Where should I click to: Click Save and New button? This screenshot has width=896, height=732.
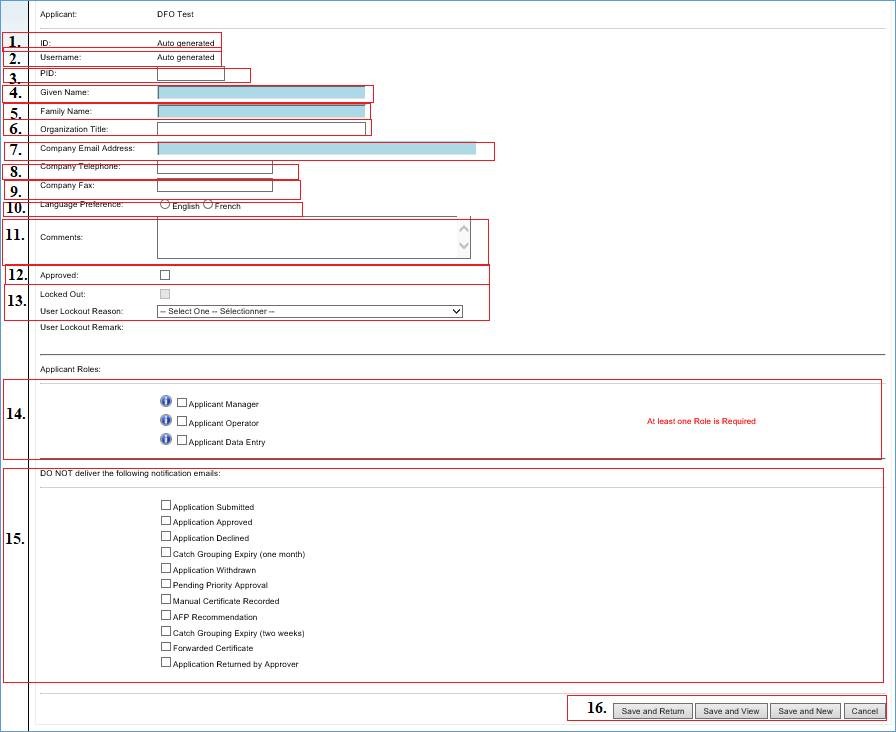tap(805, 711)
